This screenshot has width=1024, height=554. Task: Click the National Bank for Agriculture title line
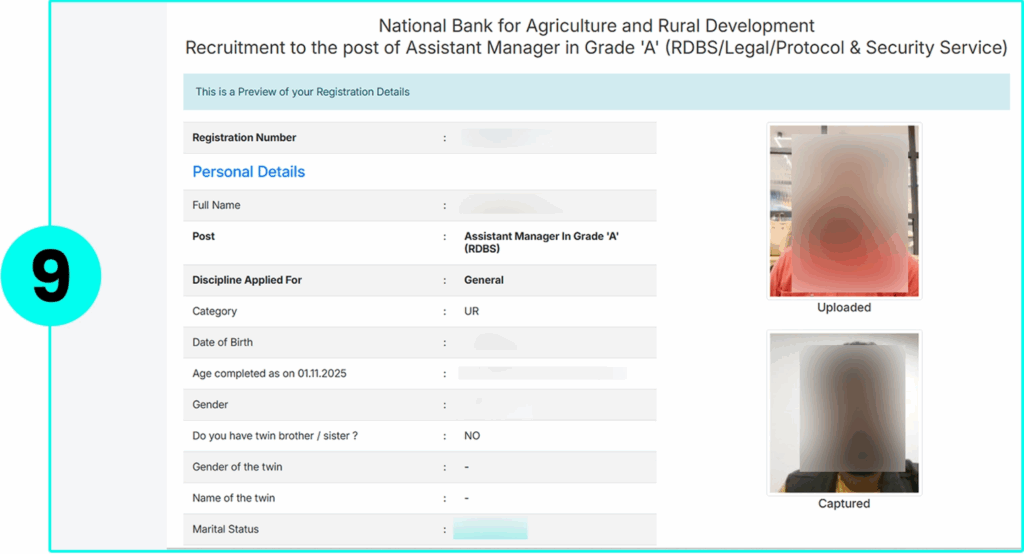click(x=596, y=26)
